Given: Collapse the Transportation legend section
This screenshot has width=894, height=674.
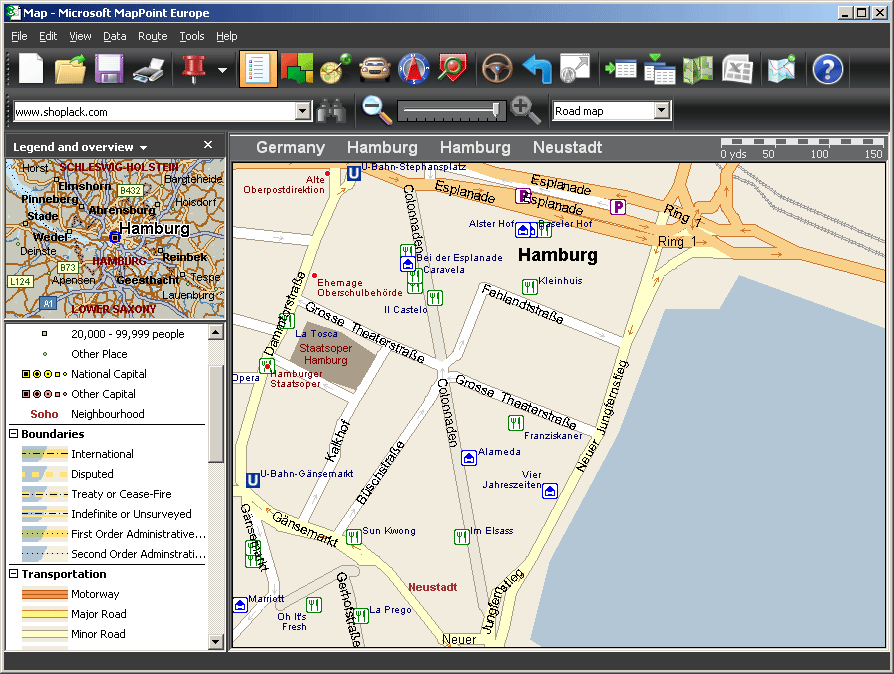Looking at the screenshot, I should (x=14, y=574).
